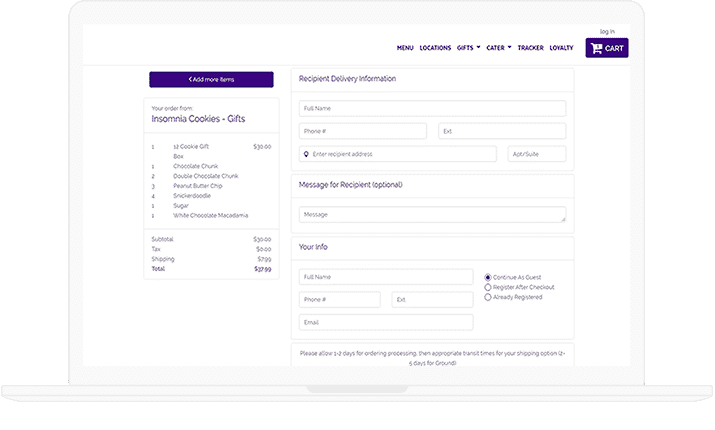Screen dimensions: 715x430
Task: Click the Message text area
Action: [x=432, y=214]
